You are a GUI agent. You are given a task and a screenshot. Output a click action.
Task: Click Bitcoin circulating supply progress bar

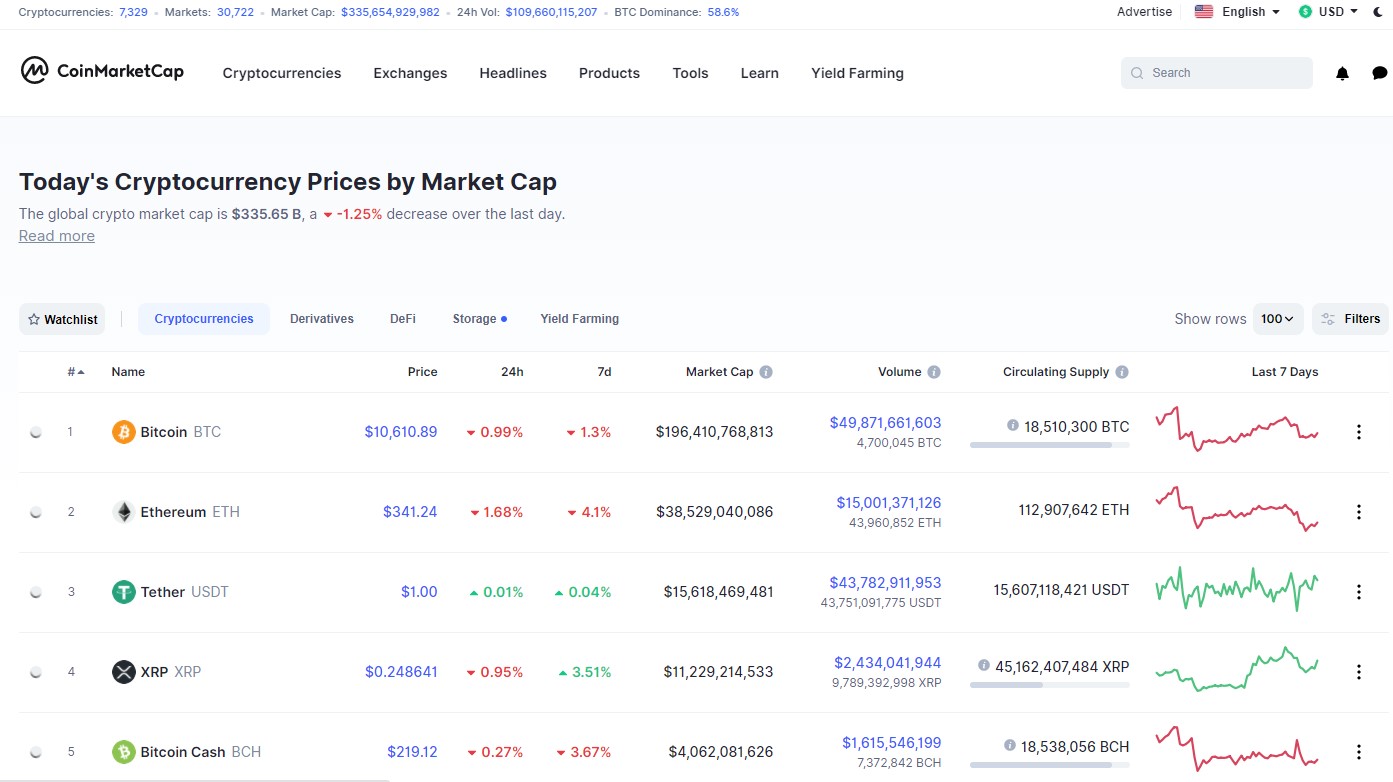tap(1050, 445)
